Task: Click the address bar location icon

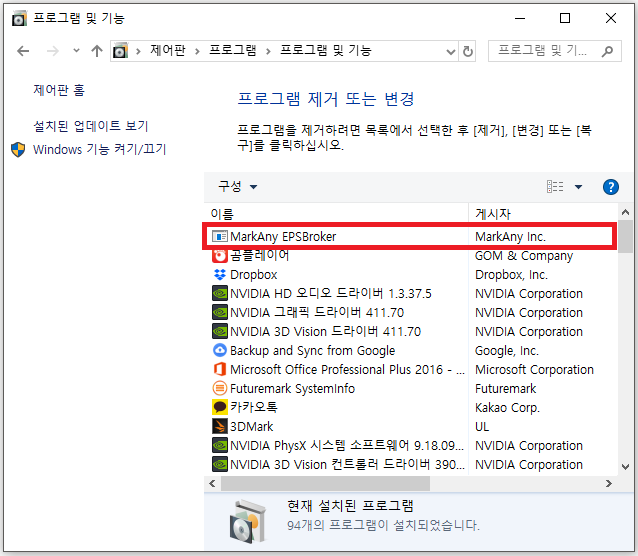Action: pos(120,51)
